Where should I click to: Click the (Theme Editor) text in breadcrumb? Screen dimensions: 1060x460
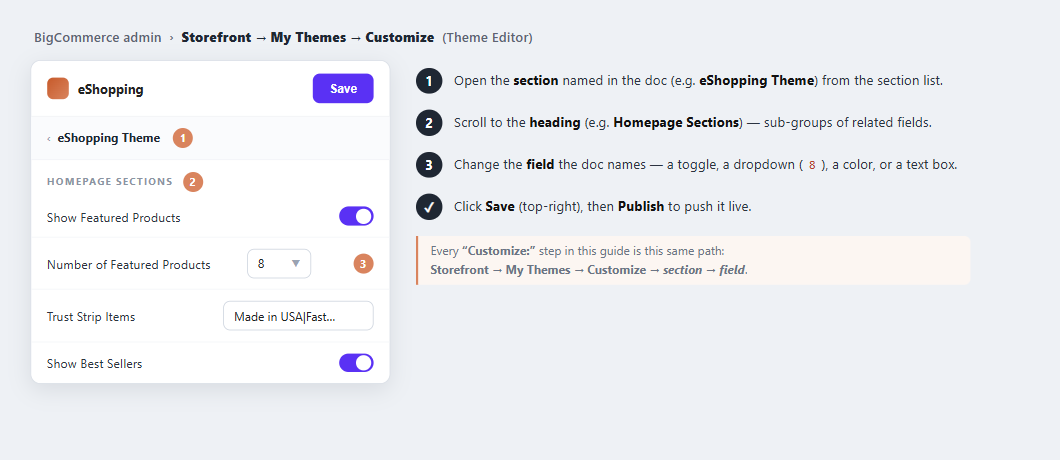click(487, 38)
